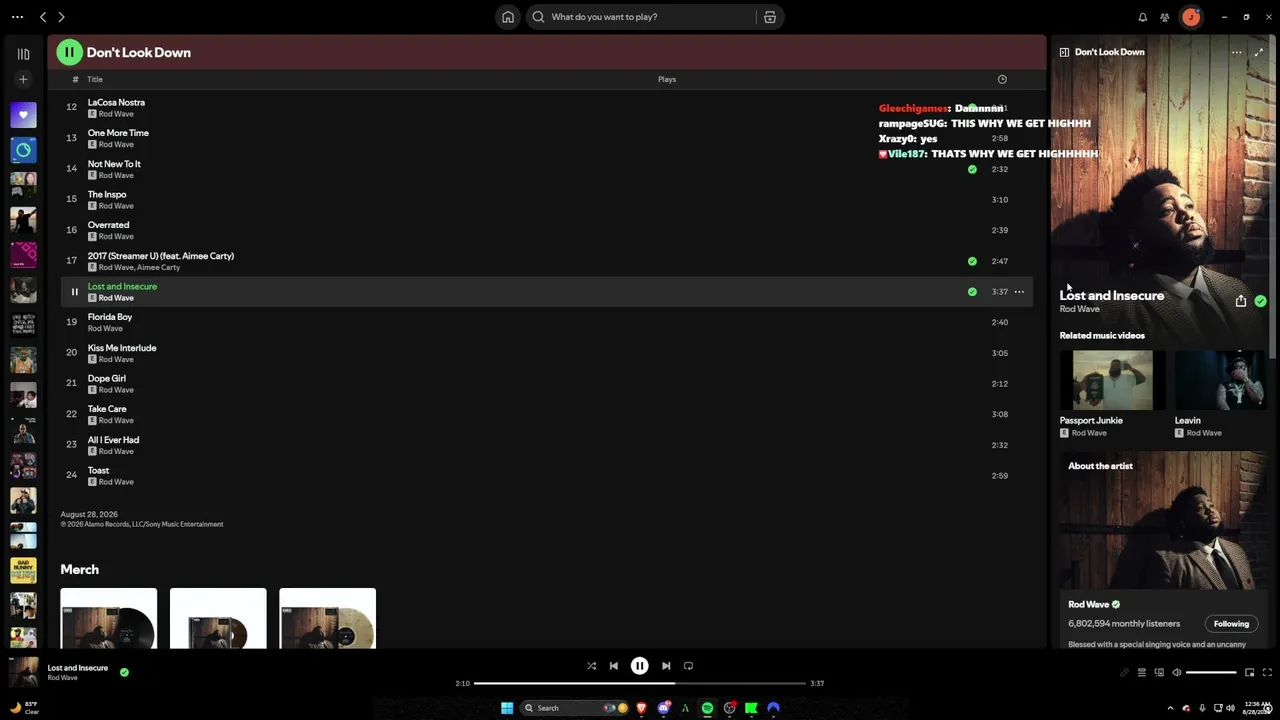Open the three-dot app menu
Screen dimensions: 1280x720
(x=17, y=17)
